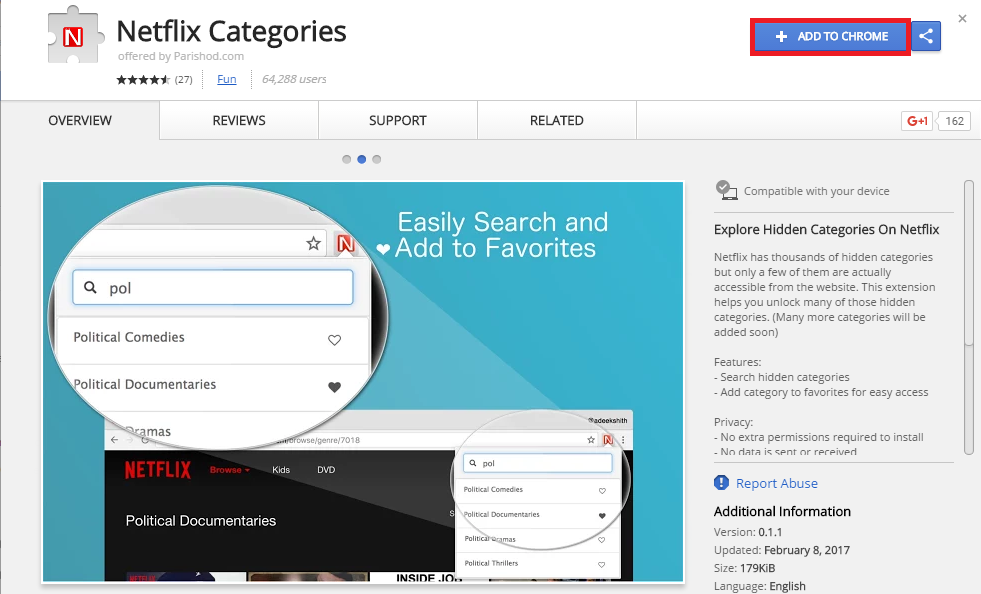Click the 162 count bubble
This screenshot has width=981, height=594.
coord(954,121)
